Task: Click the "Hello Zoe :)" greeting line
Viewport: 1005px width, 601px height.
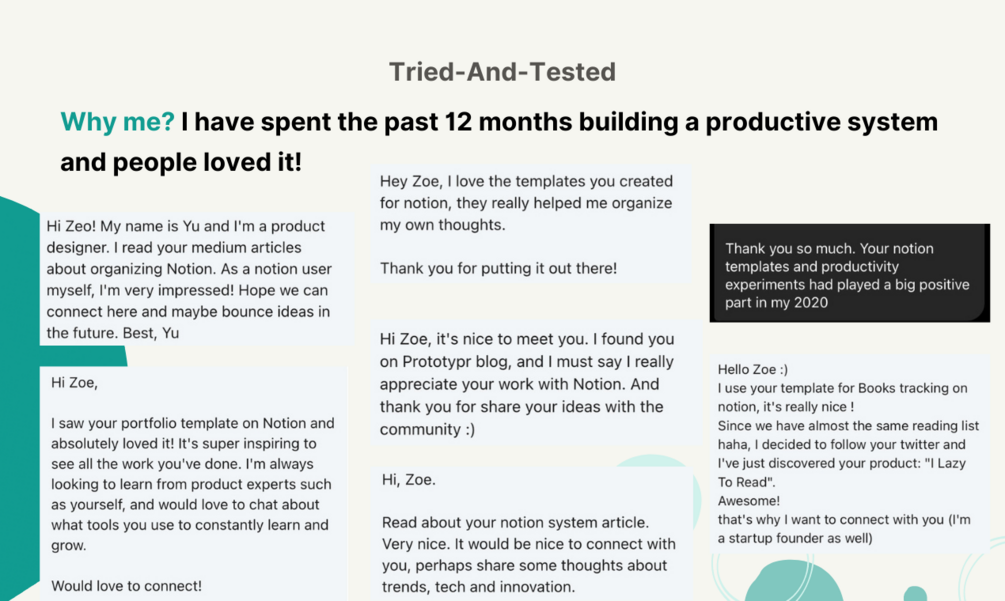Action: [x=752, y=369]
